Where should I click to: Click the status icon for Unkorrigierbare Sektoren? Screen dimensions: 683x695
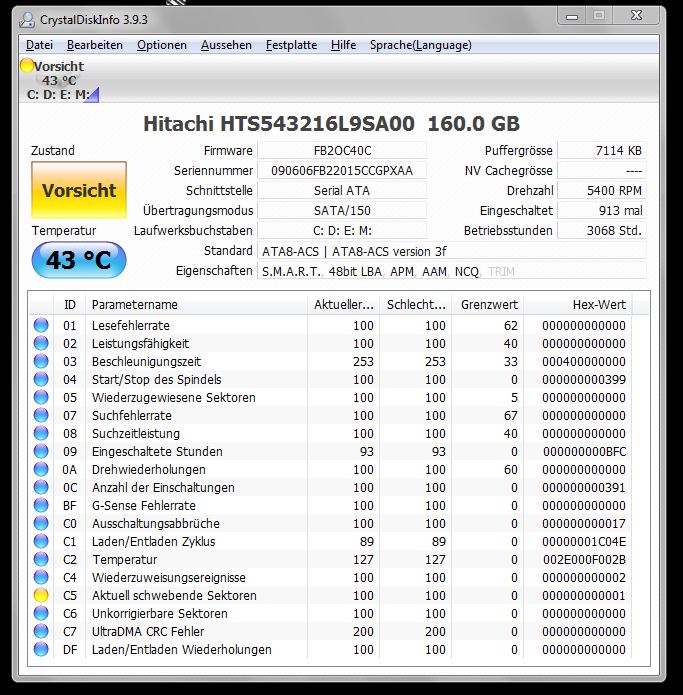tap(41, 613)
